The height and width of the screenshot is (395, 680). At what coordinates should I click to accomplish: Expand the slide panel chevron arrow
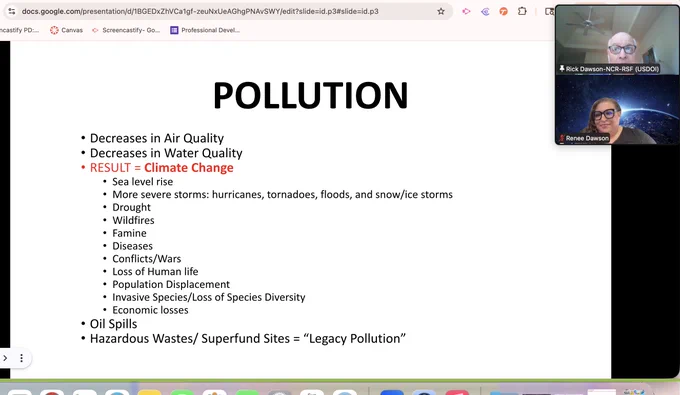click(x=5, y=358)
